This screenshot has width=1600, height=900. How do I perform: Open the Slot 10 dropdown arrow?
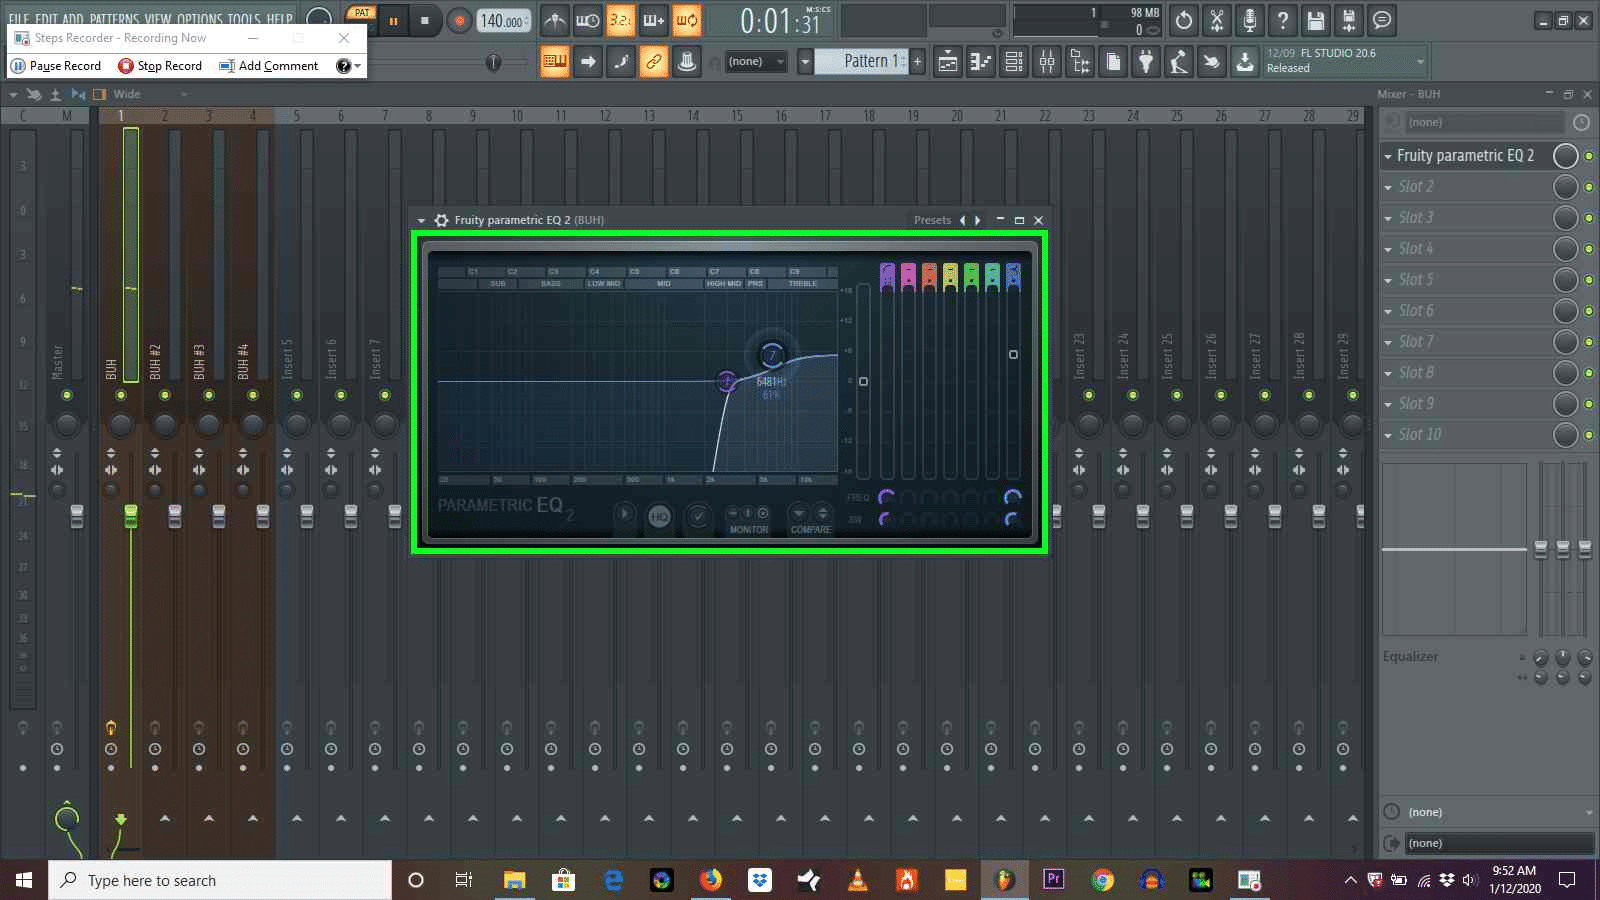(1388, 435)
